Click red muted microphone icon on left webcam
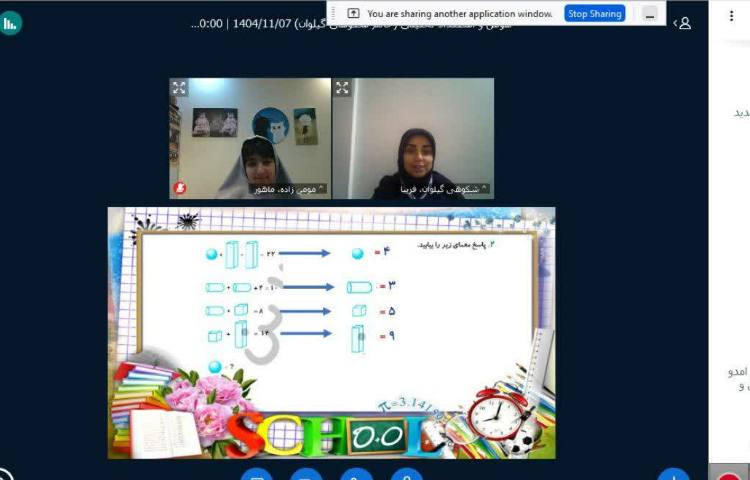This screenshot has width=750, height=480. pos(180,187)
